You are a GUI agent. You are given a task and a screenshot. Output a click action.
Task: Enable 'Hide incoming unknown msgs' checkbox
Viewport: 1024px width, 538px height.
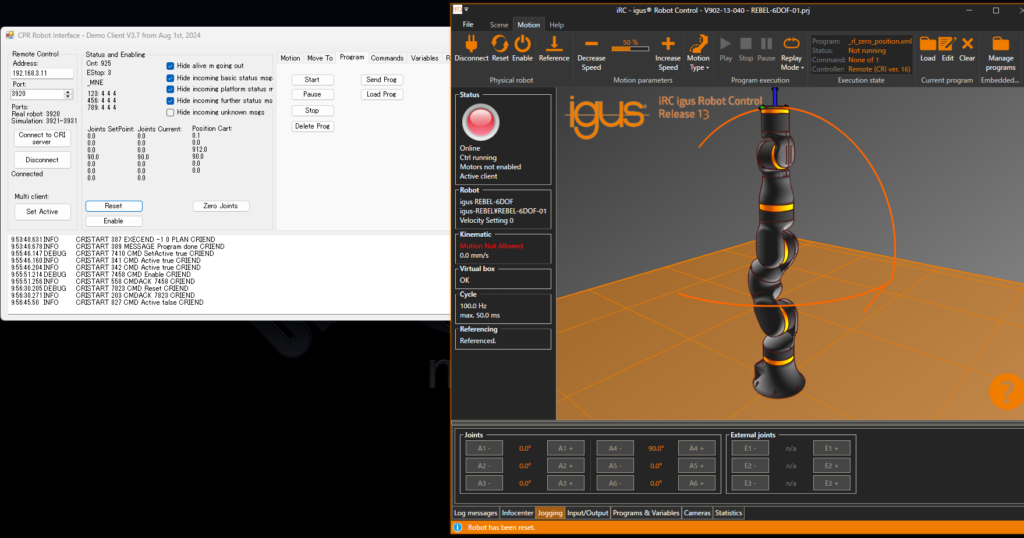[x=171, y=112]
